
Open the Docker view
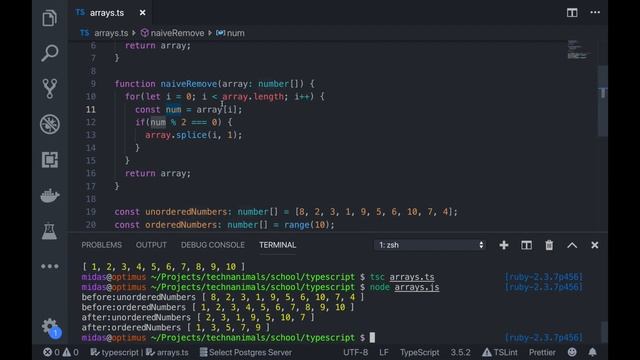(50, 195)
